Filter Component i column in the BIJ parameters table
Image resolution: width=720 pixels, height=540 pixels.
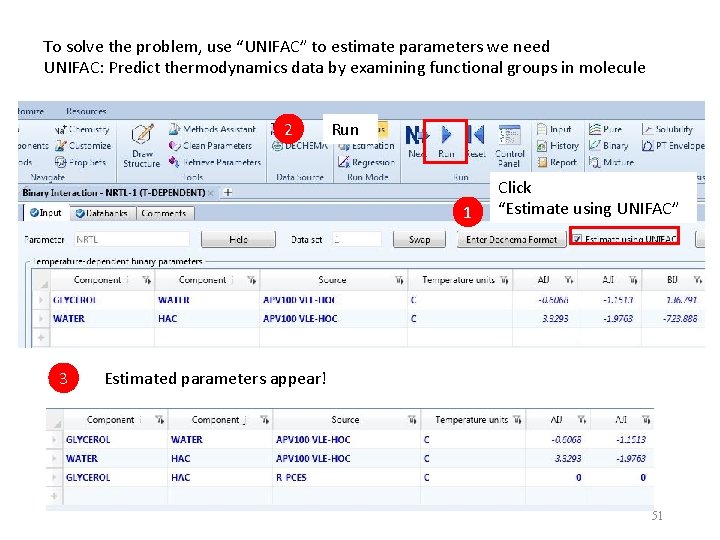point(147,280)
